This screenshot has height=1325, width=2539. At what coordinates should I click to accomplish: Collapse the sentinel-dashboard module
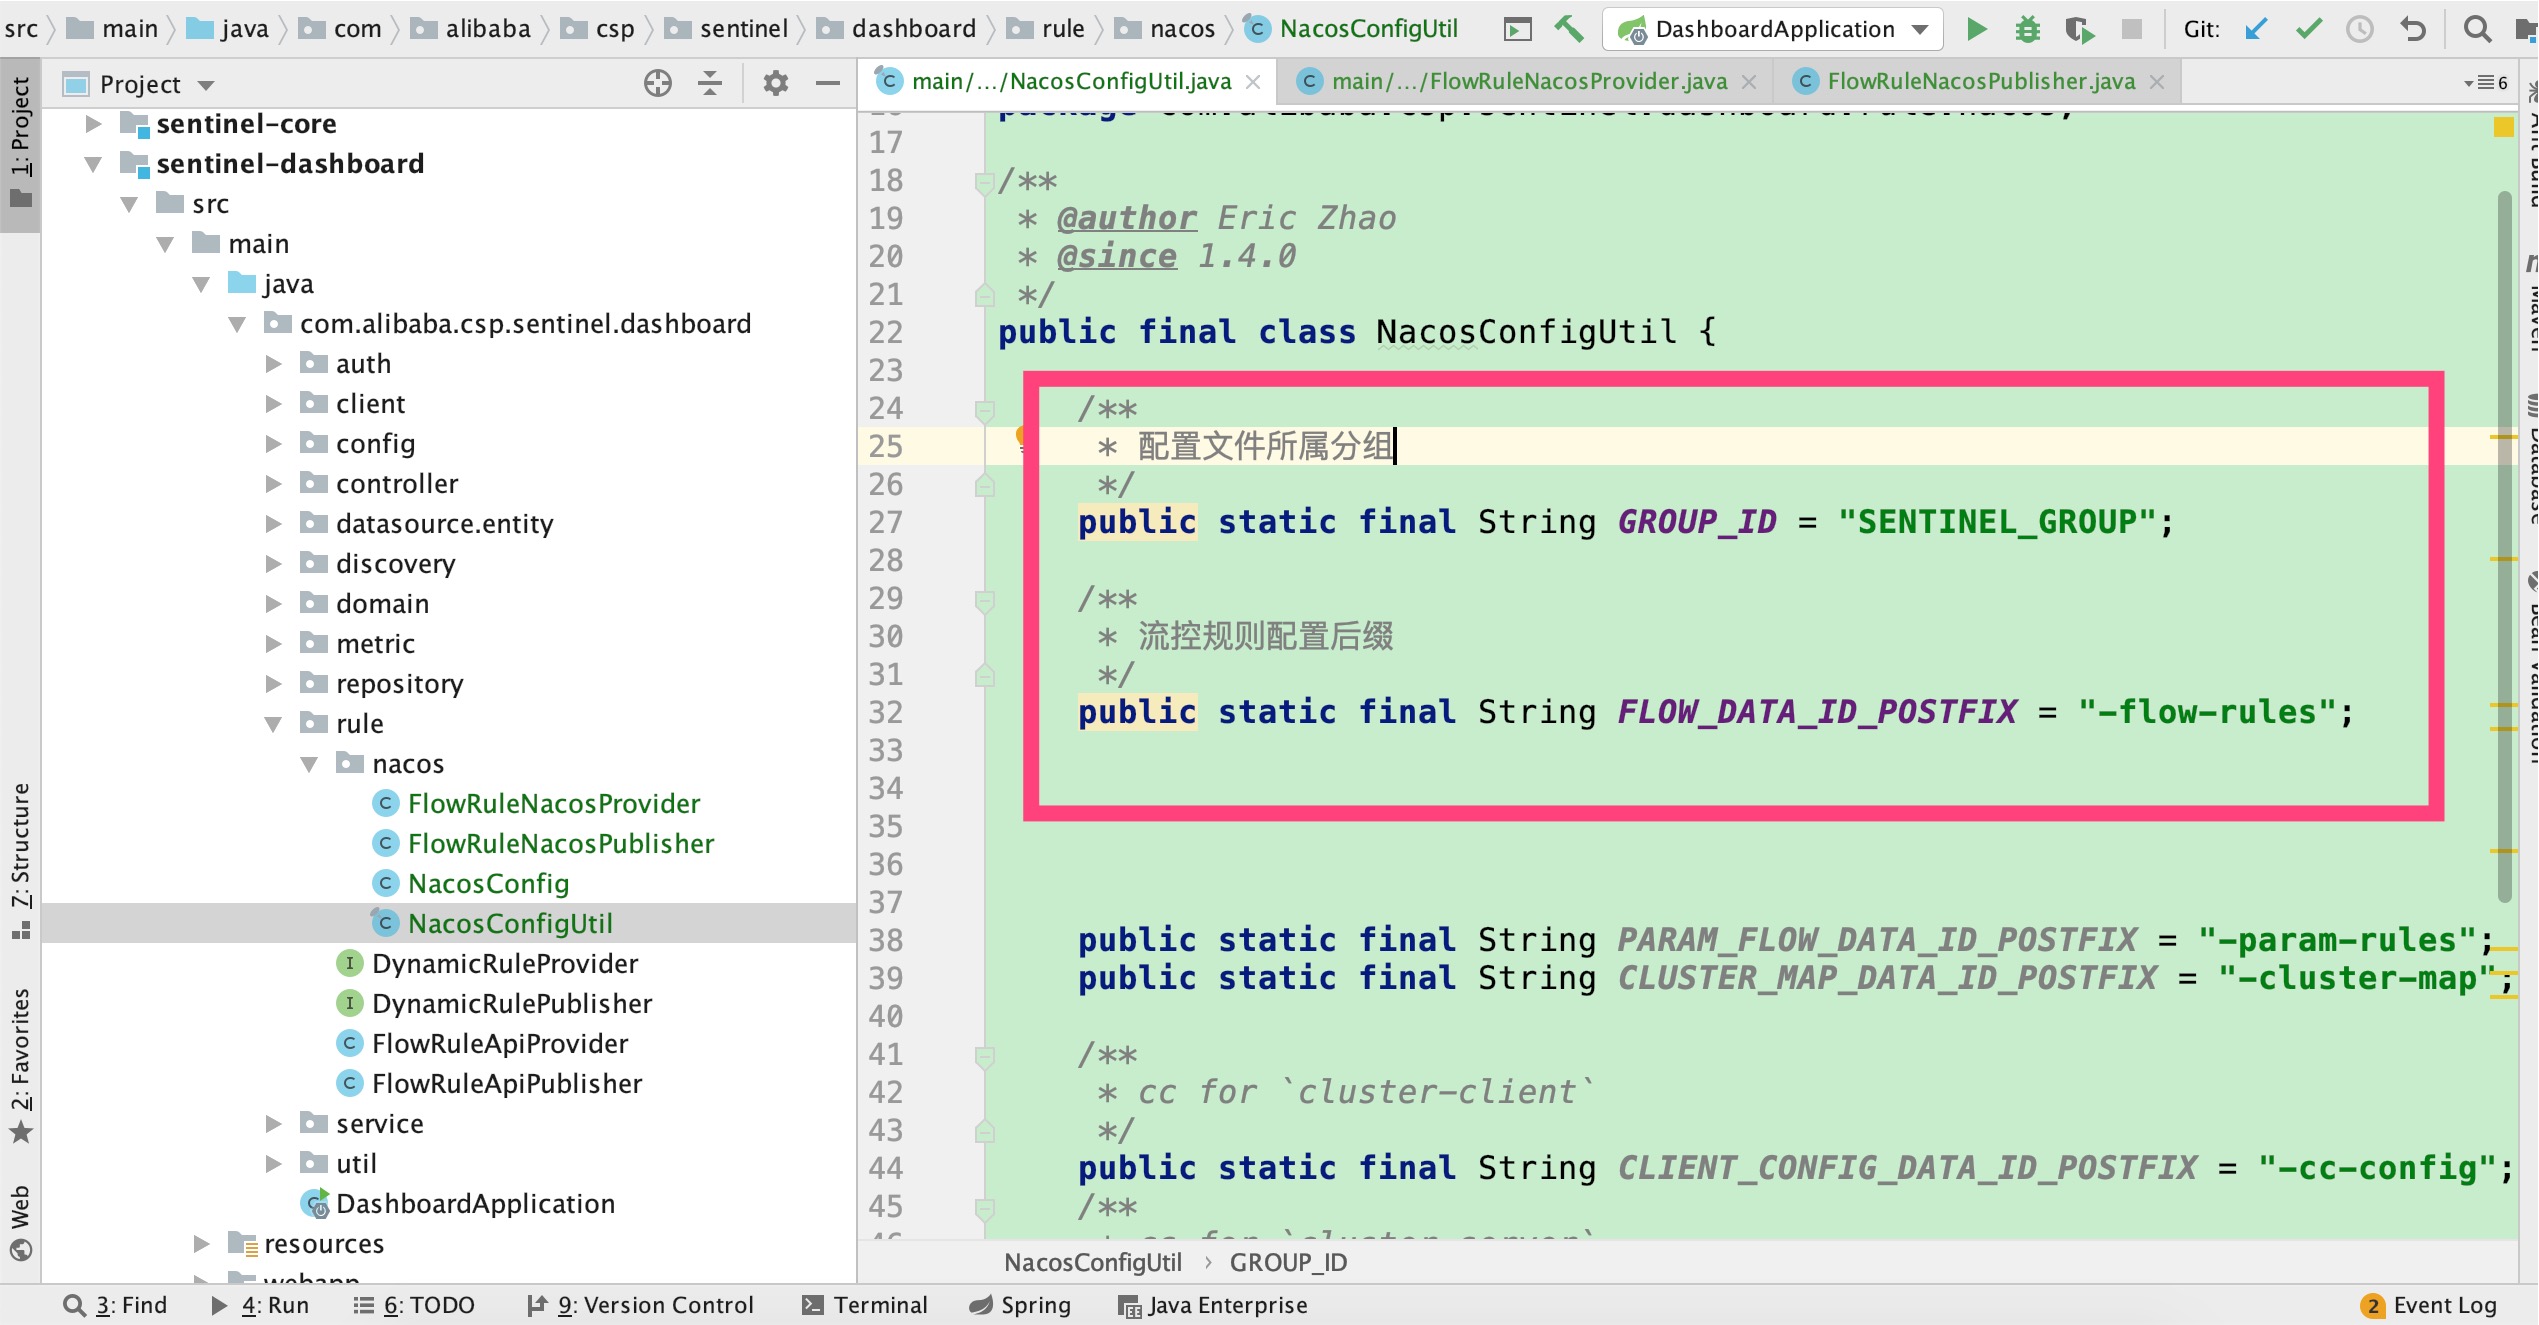coord(93,164)
